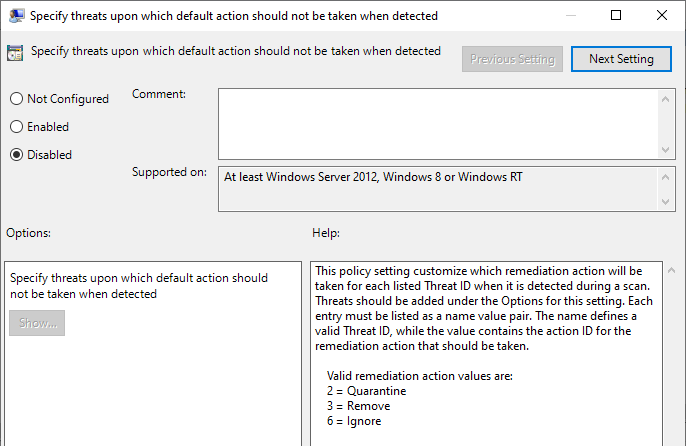The width and height of the screenshot is (686, 446).
Task: Click the Show... button in Options
Action: [x=37, y=323]
